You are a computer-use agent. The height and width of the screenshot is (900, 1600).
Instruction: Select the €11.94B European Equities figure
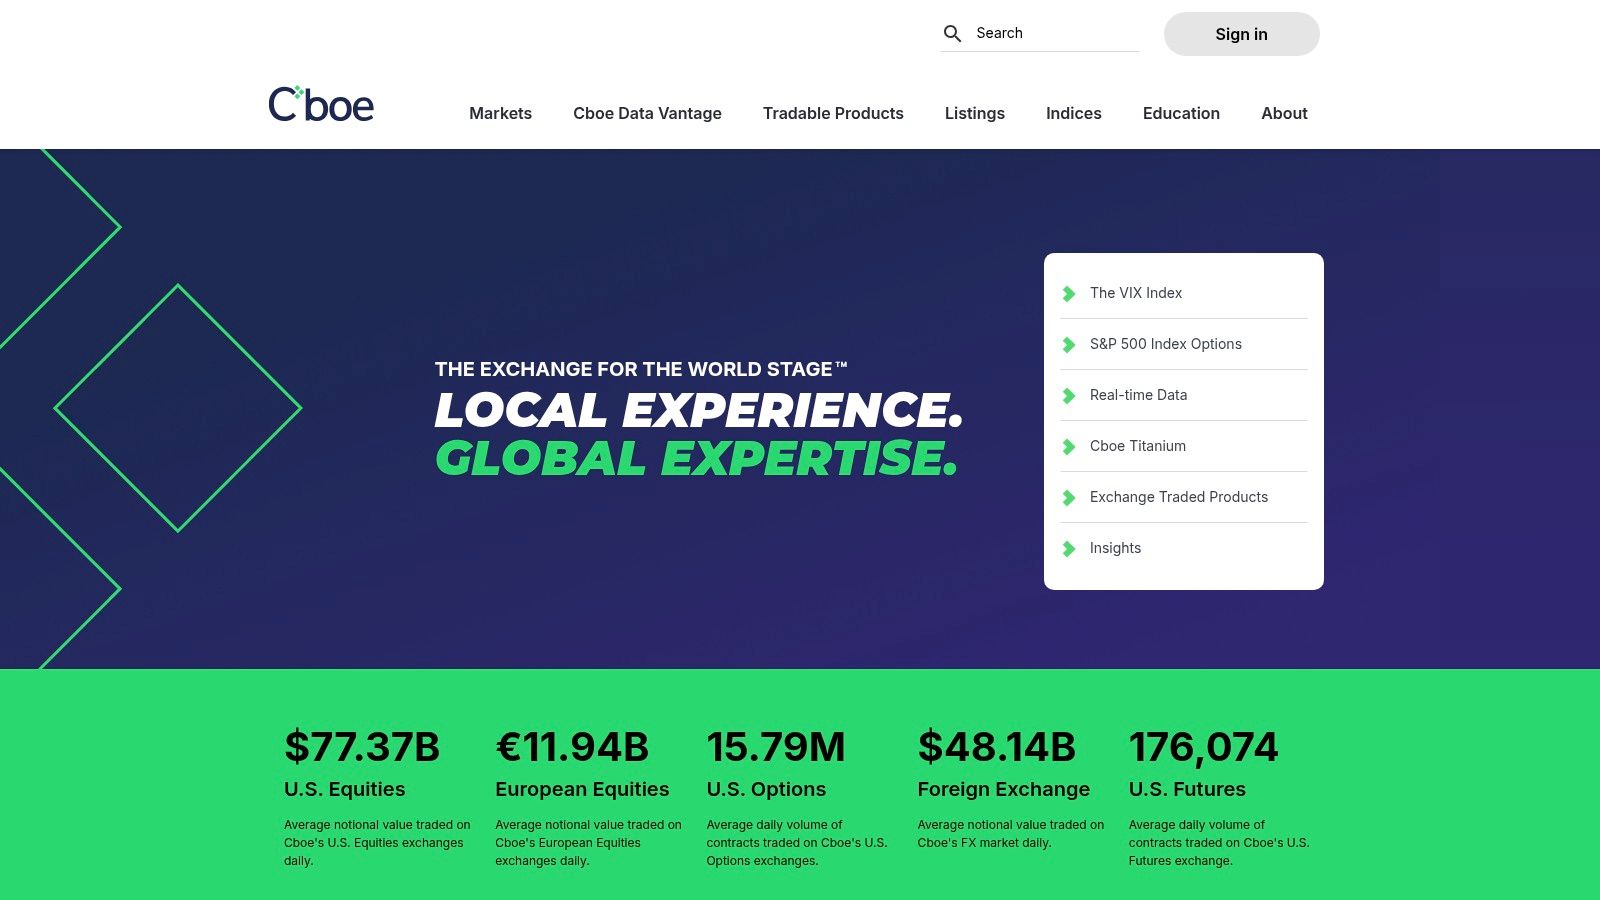point(572,747)
